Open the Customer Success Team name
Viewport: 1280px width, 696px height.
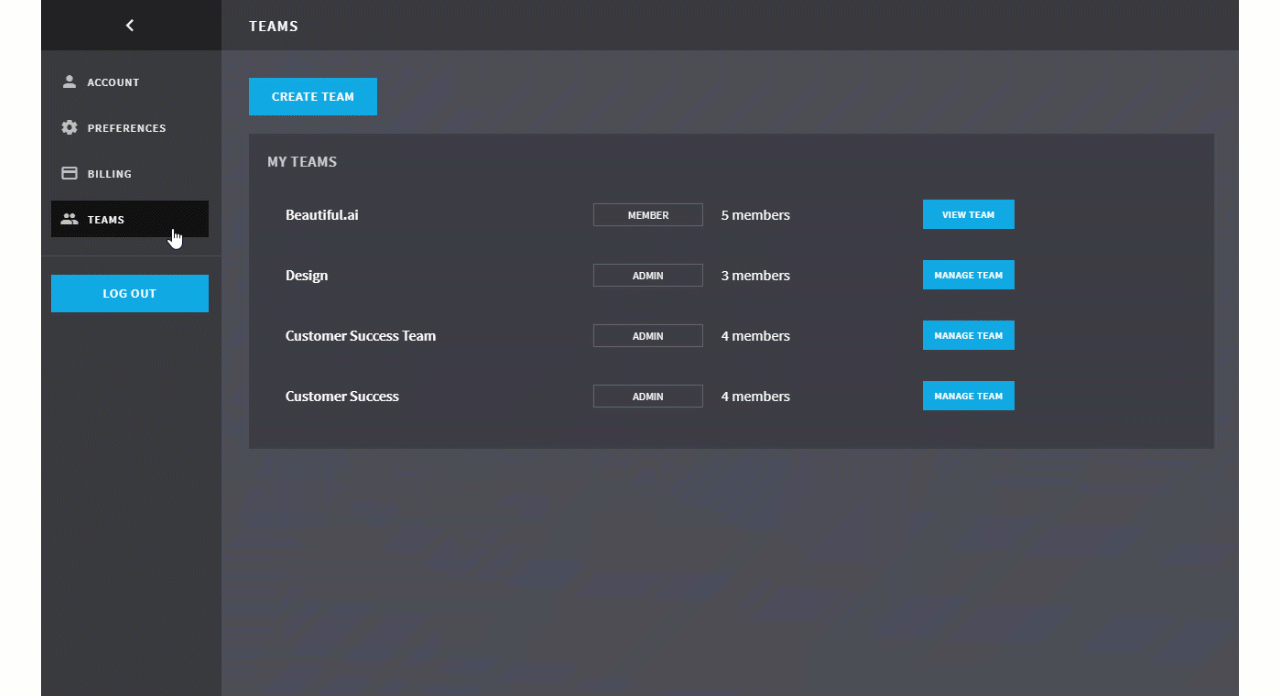coord(360,336)
